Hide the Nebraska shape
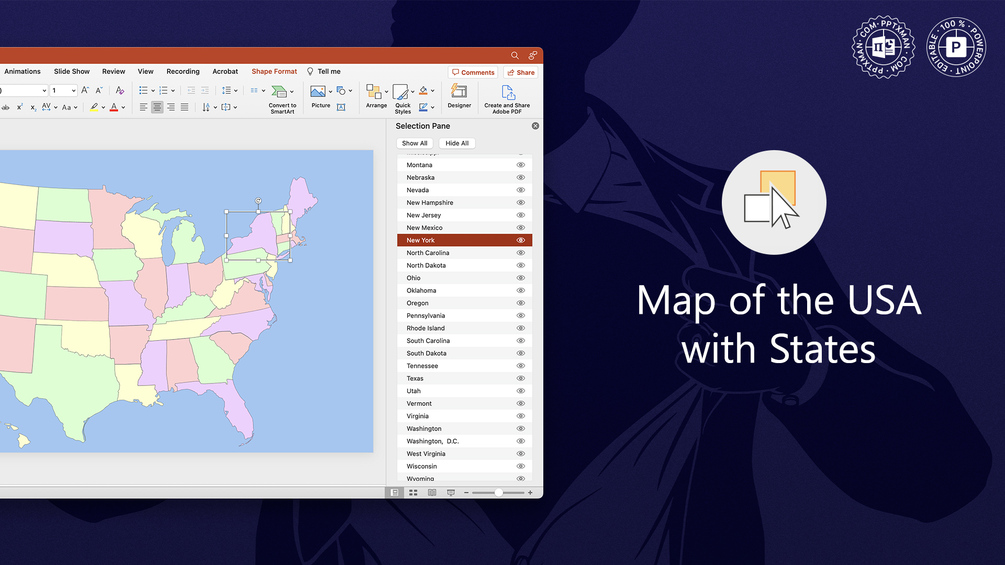This screenshot has height=565, width=1005. click(520, 177)
